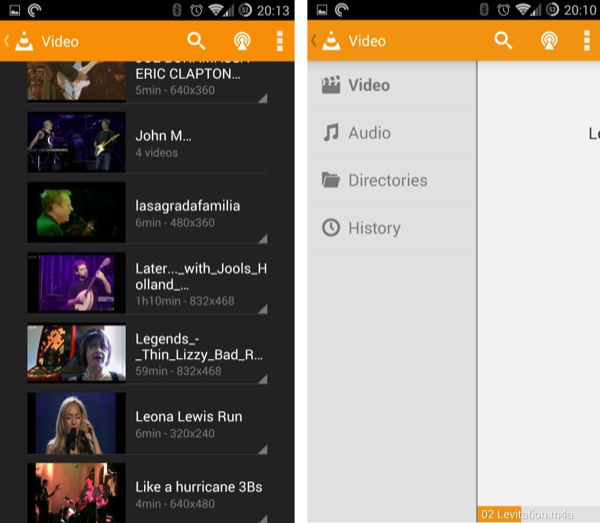This screenshot has height=523, width=600.
Task: Open the ERIC CLAPTON video thumbnail
Action: click(x=77, y=81)
